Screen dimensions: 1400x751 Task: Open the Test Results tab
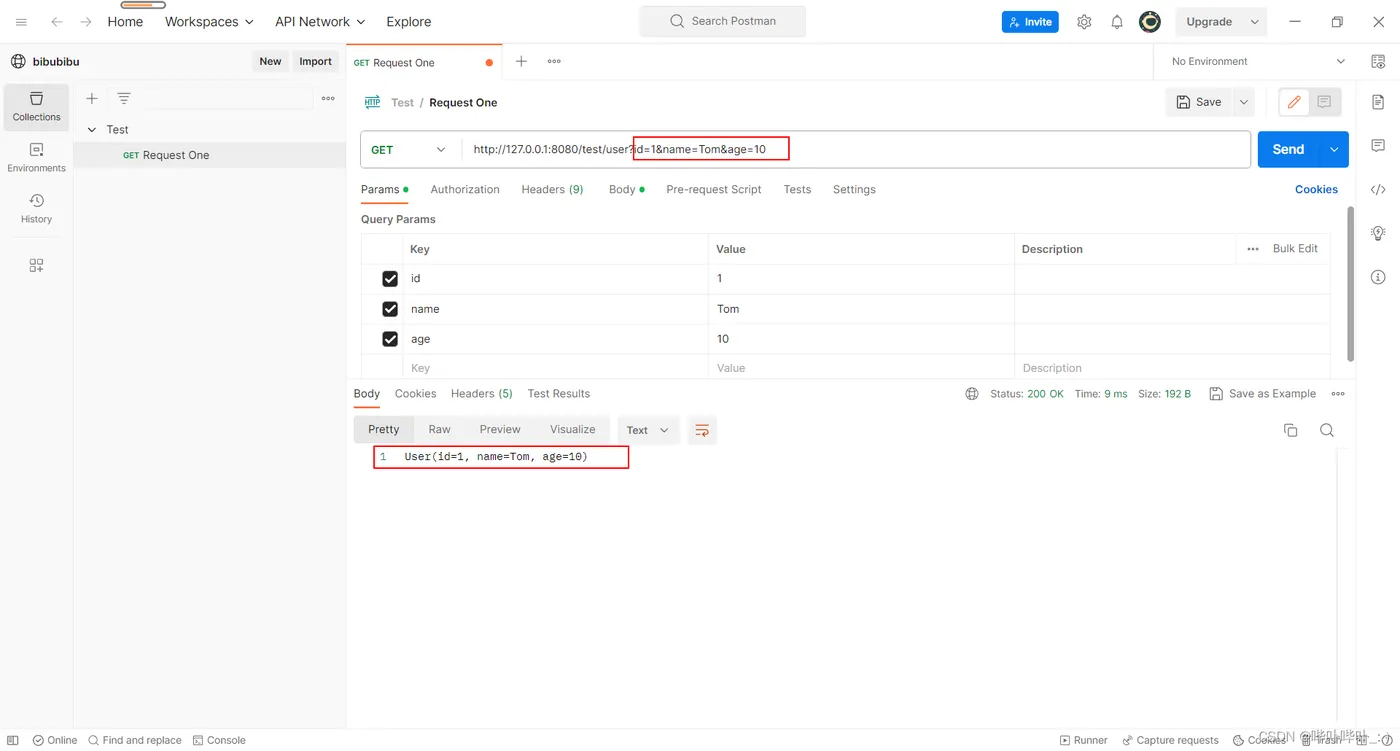pos(559,394)
